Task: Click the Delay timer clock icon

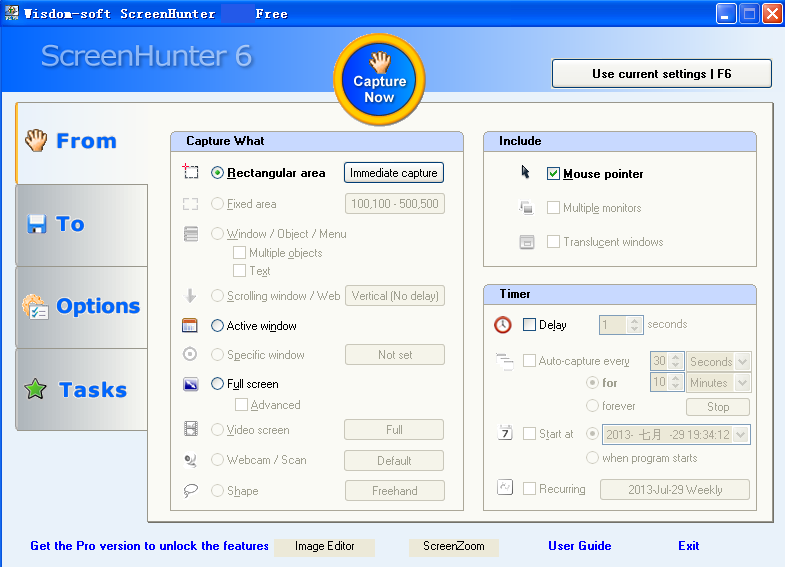Action: point(503,325)
